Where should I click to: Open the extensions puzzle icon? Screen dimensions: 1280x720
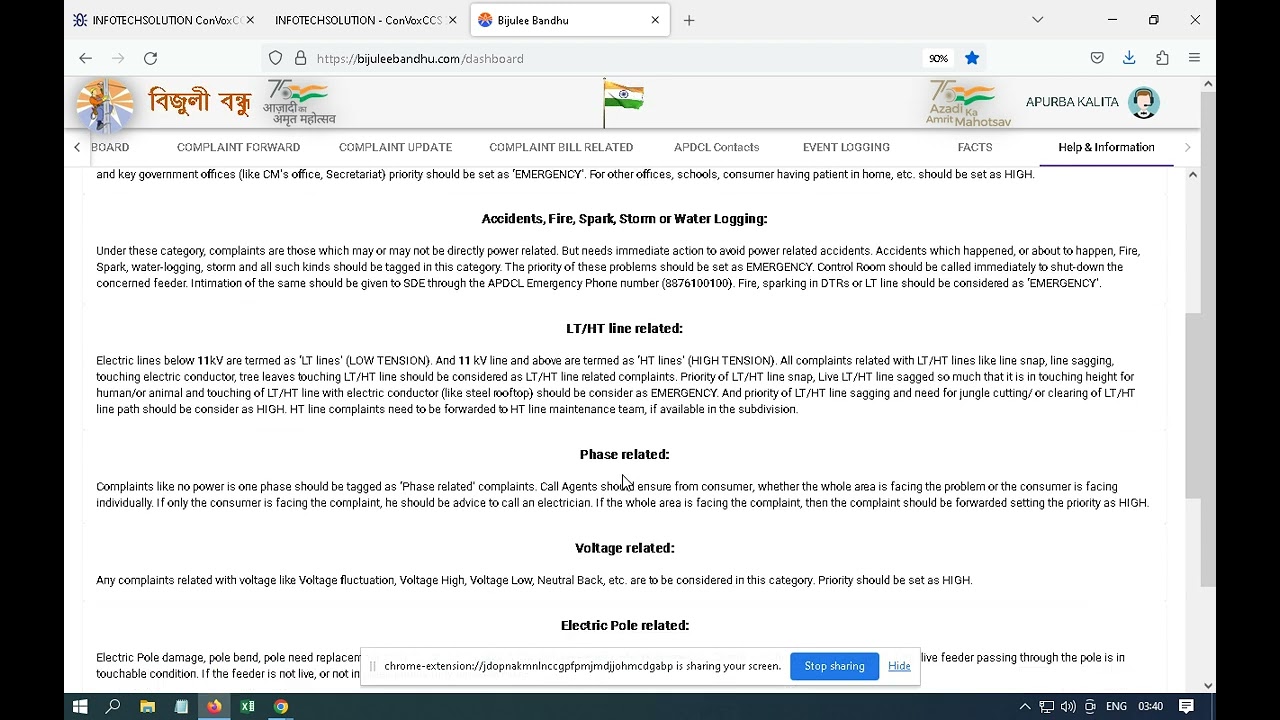(x=1162, y=58)
